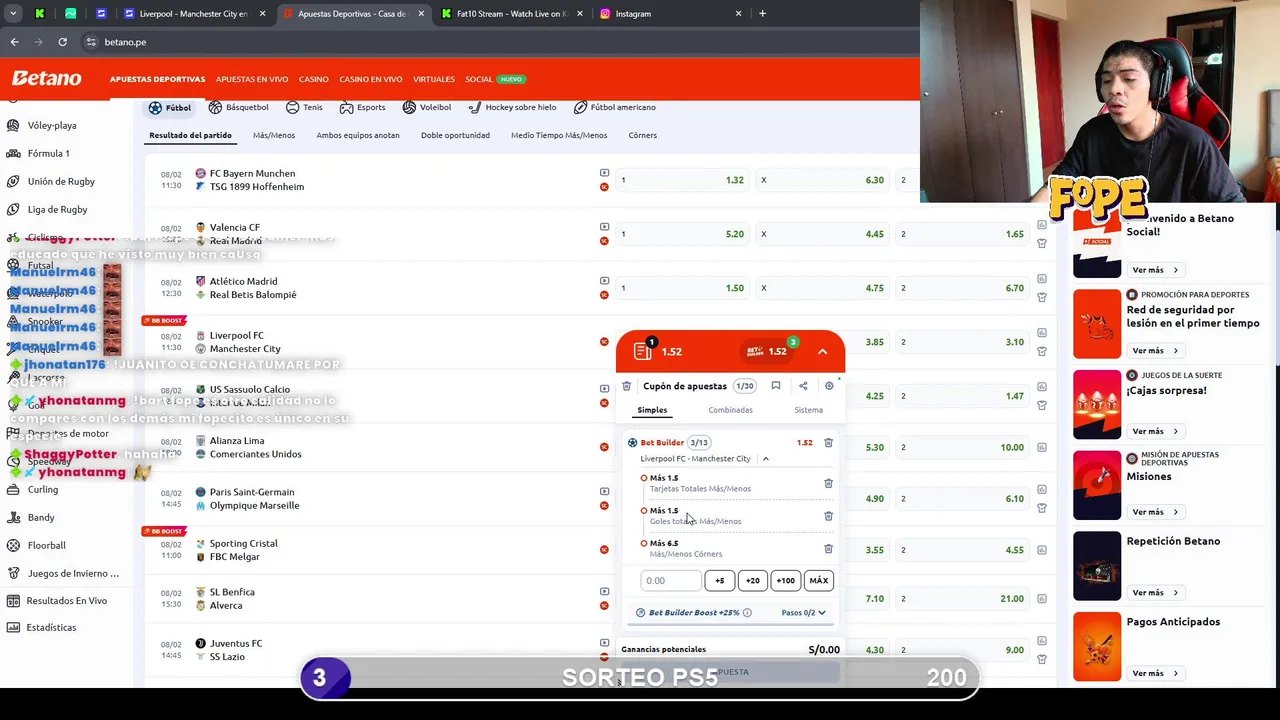This screenshot has height=720, width=1280.
Task: Switch to Instagram browser tab
Action: (670, 14)
